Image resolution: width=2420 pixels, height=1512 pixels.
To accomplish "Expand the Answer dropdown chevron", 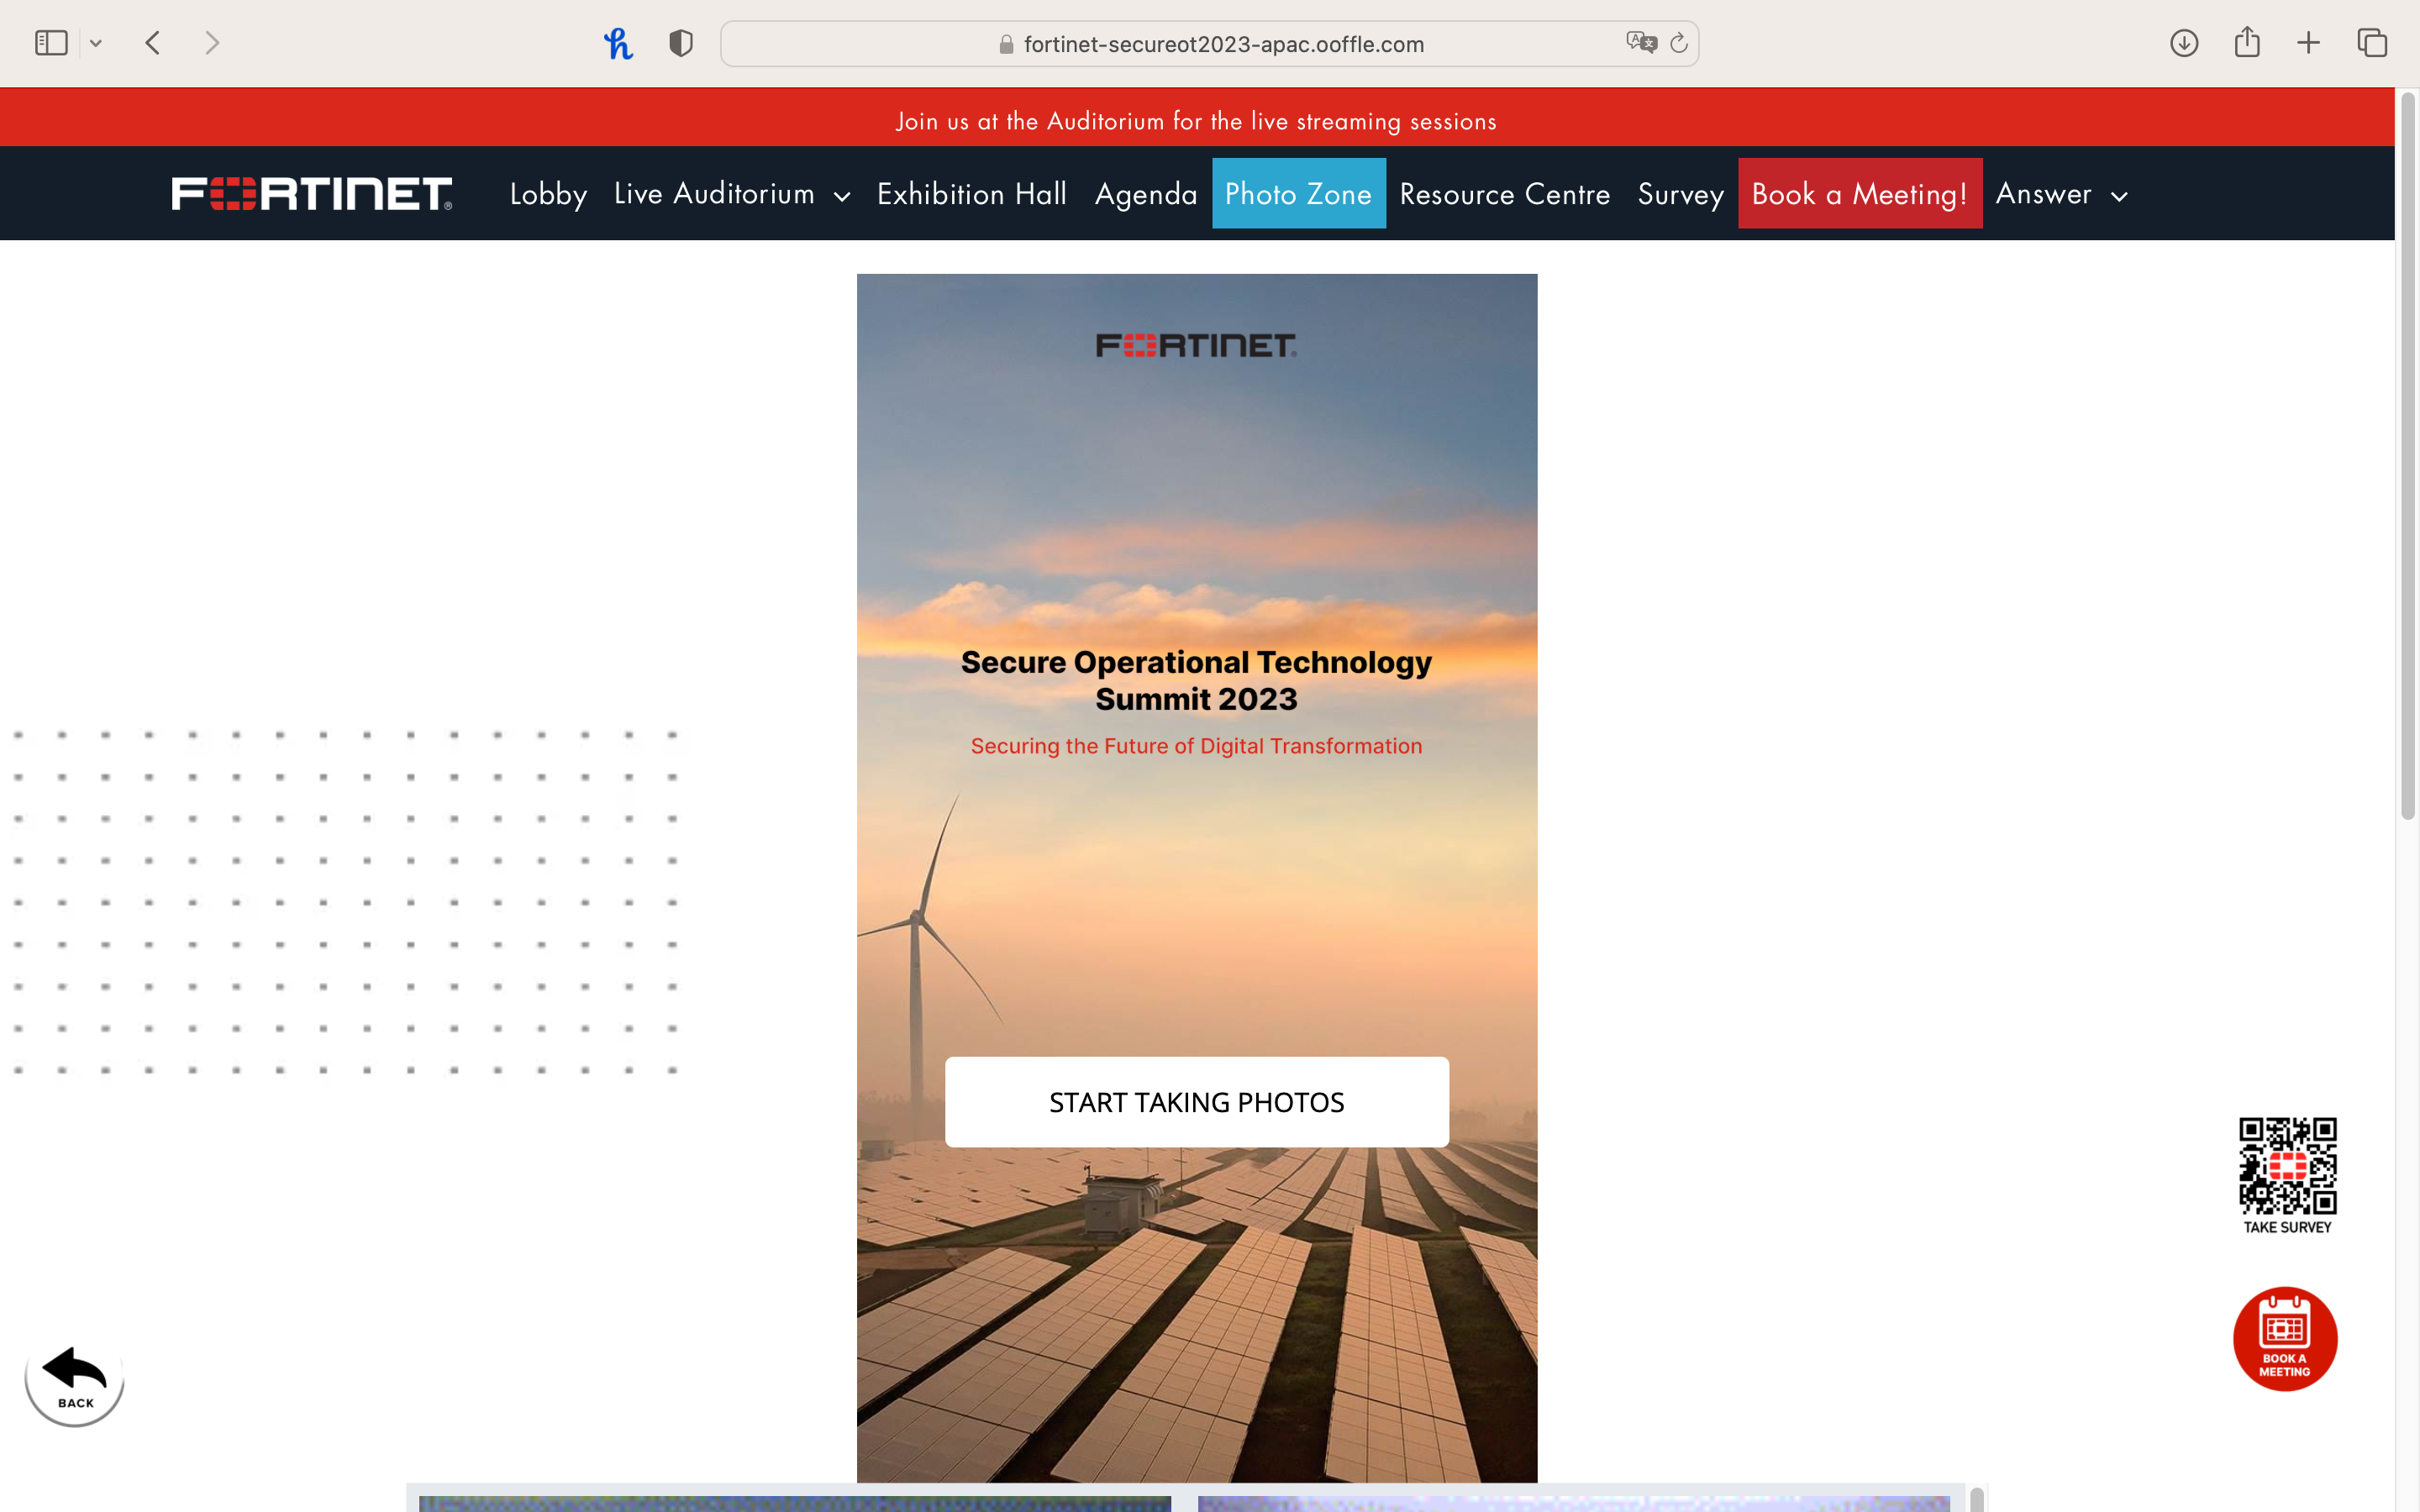I will pyautogui.click(x=2119, y=196).
